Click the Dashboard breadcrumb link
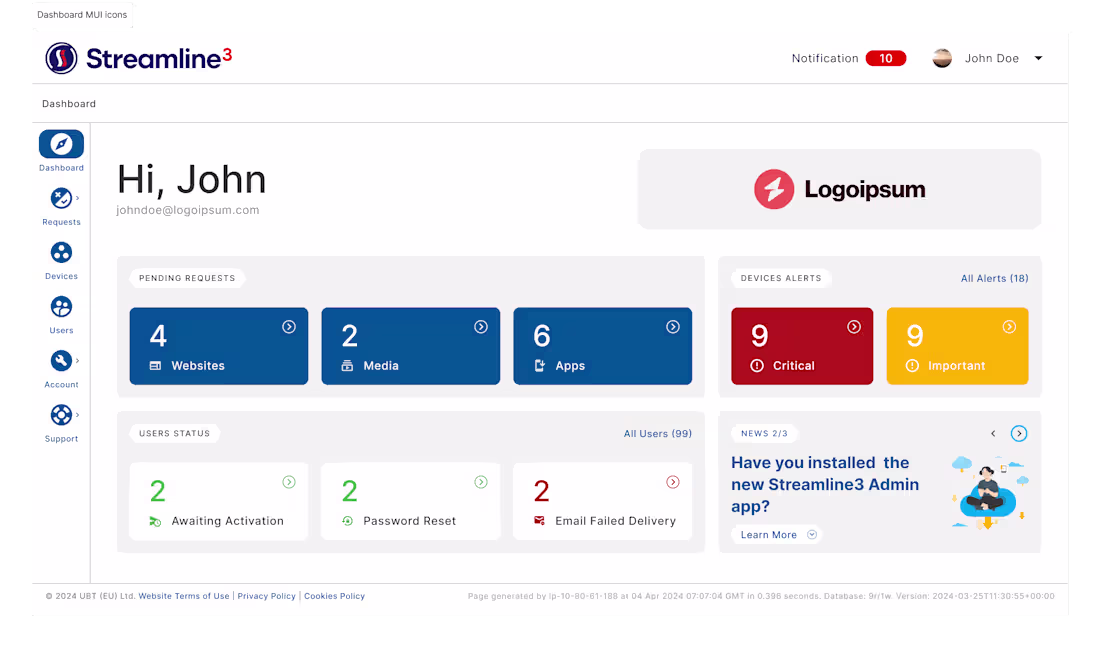Image resolution: width=1100 pixels, height=647 pixels. [68, 103]
